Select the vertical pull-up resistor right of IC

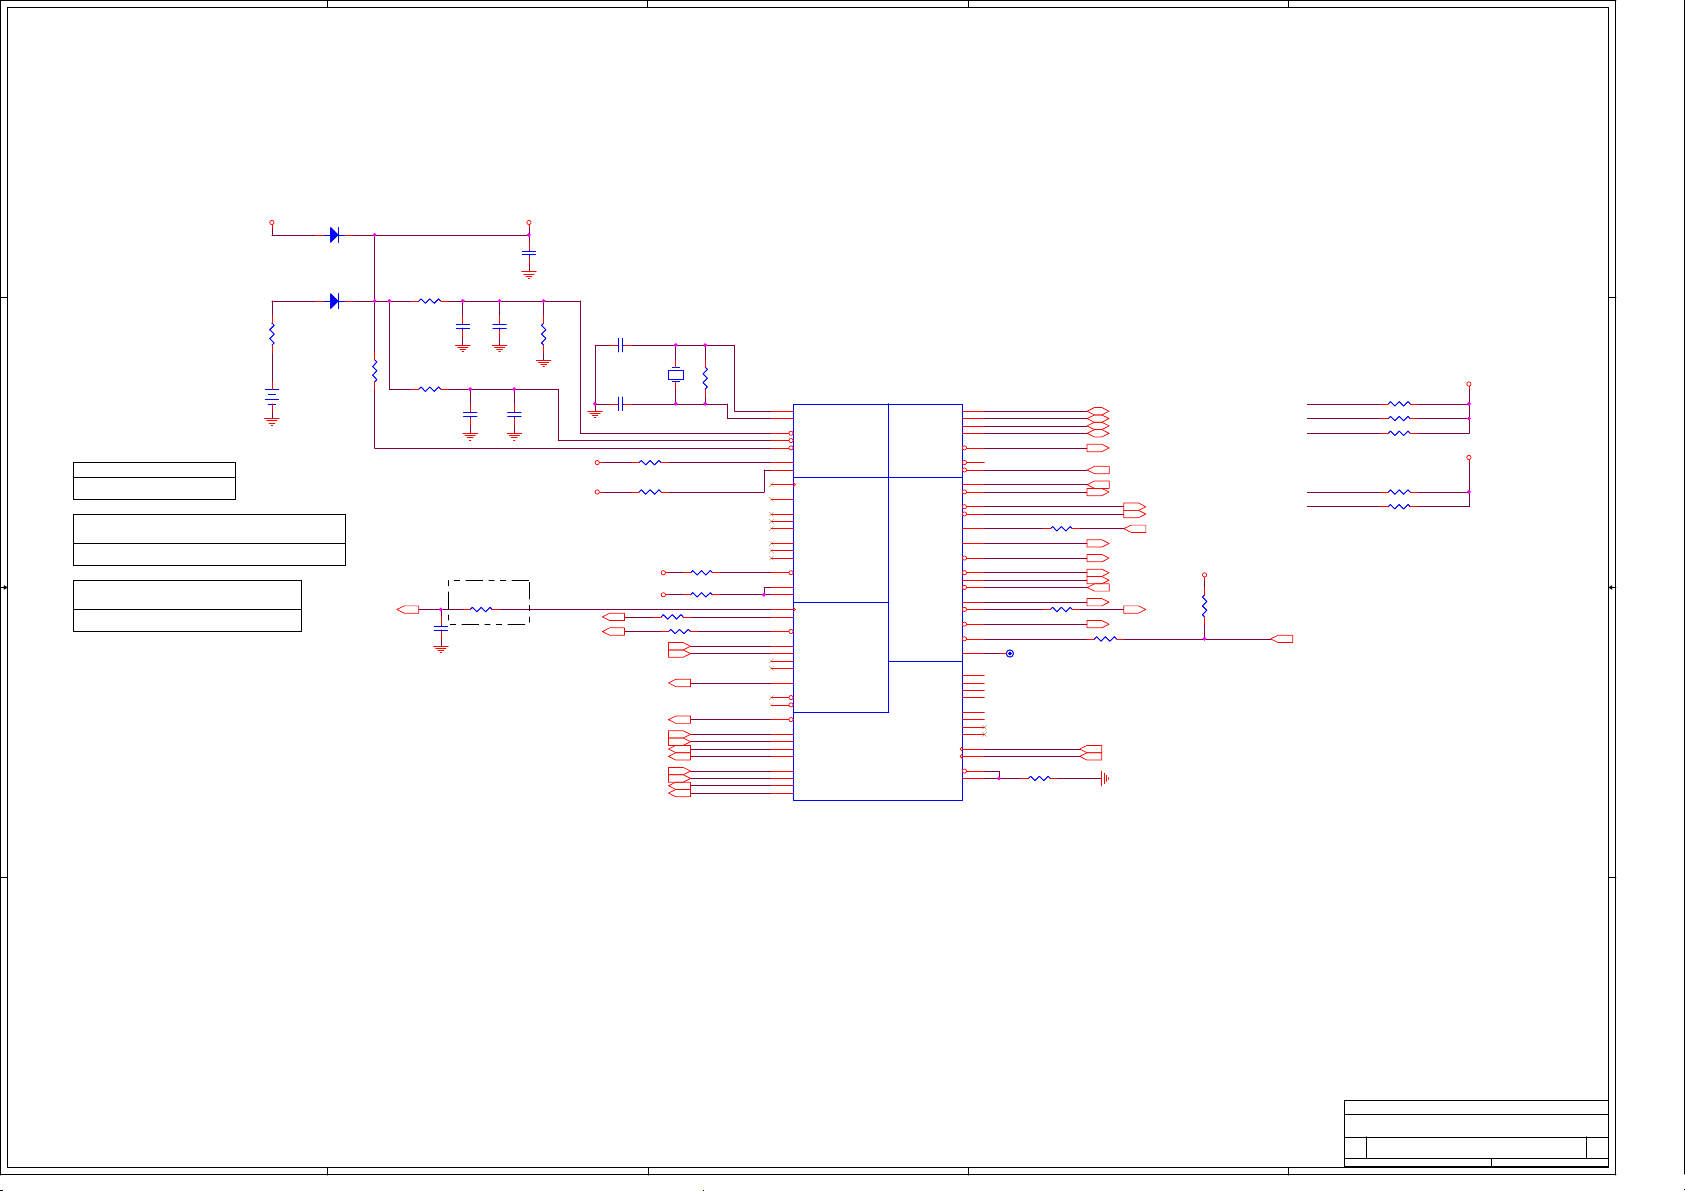(x=1204, y=606)
